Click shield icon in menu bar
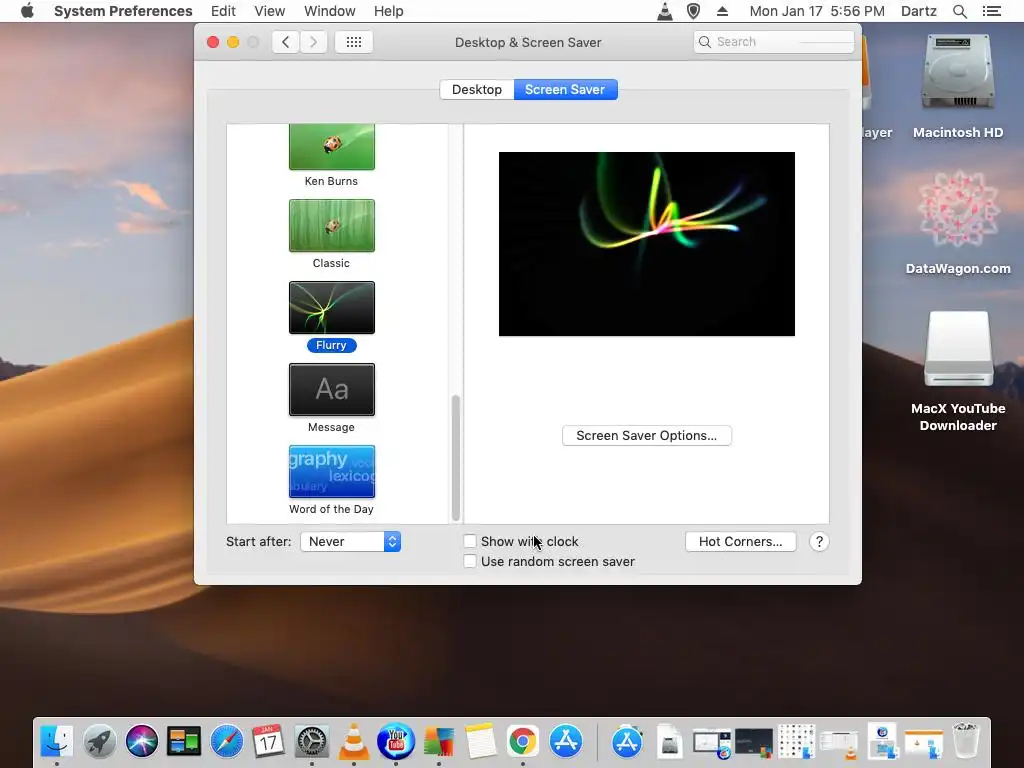The width and height of the screenshot is (1024, 768). click(x=694, y=11)
